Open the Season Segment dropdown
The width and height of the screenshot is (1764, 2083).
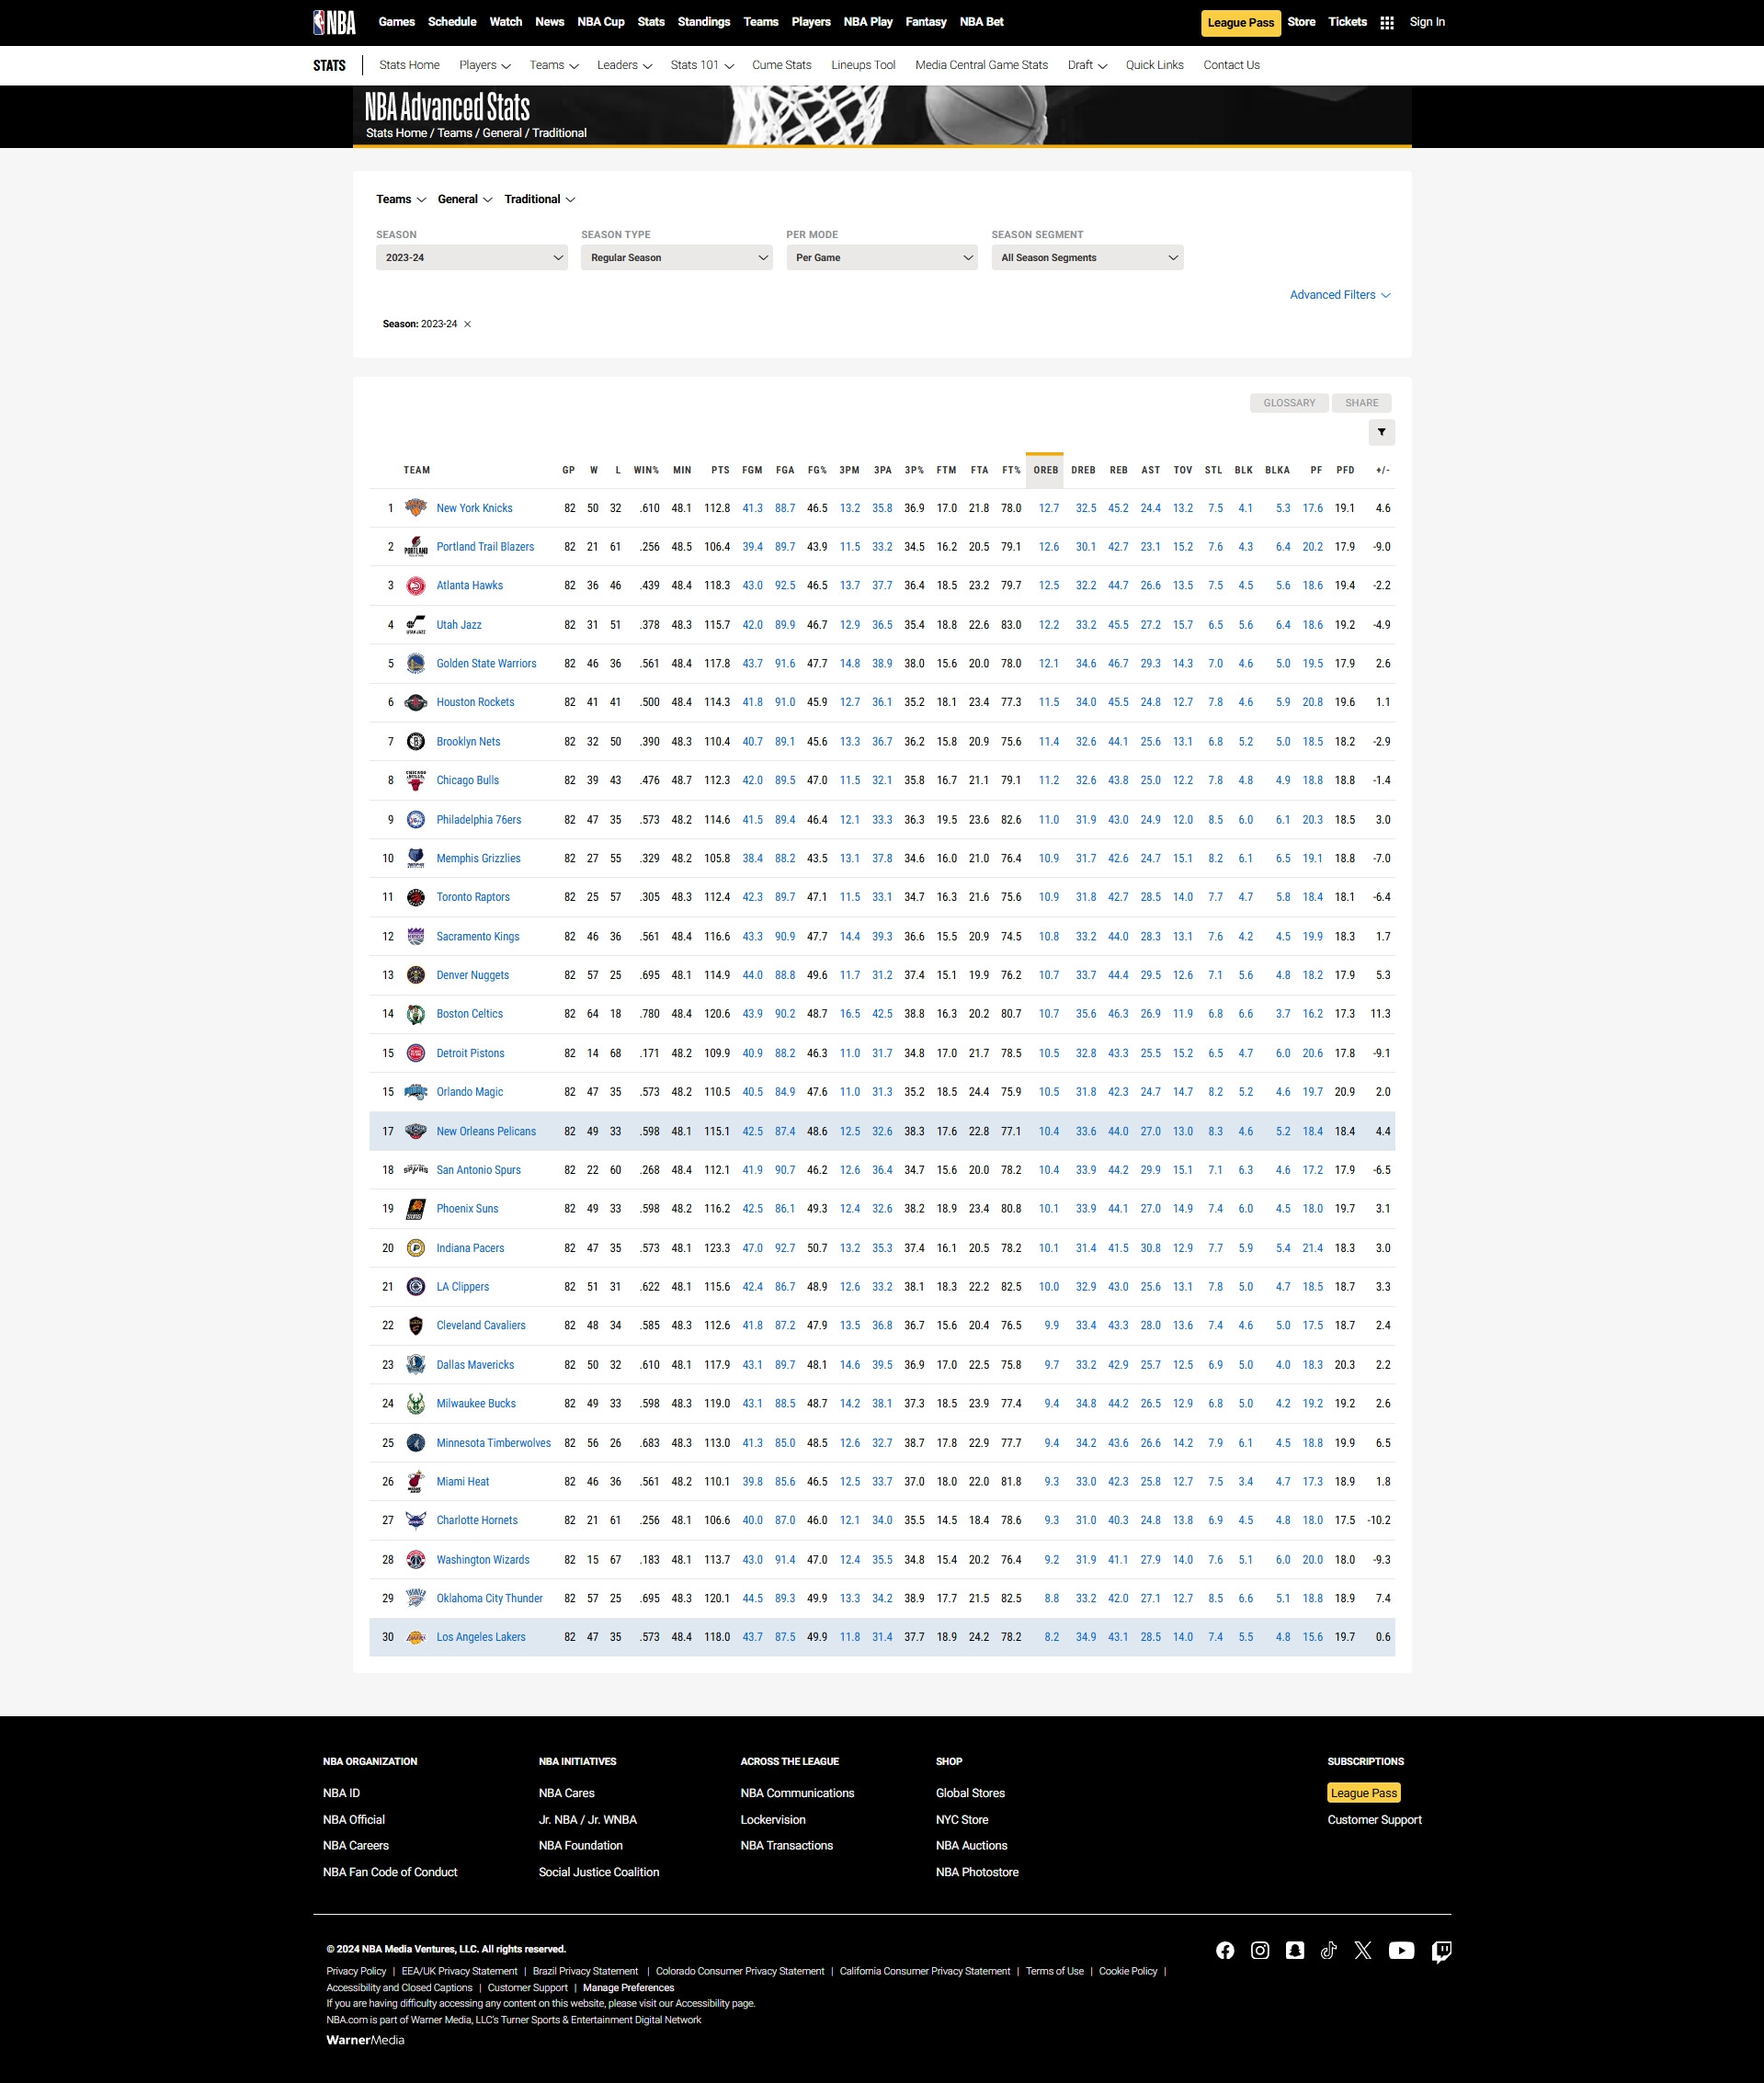[1087, 258]
